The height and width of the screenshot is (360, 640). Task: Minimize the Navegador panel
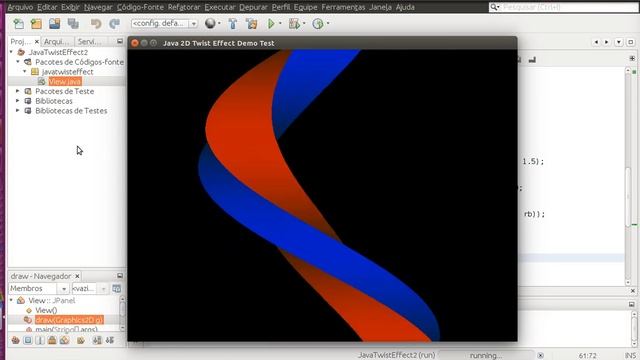coord(120,276)
